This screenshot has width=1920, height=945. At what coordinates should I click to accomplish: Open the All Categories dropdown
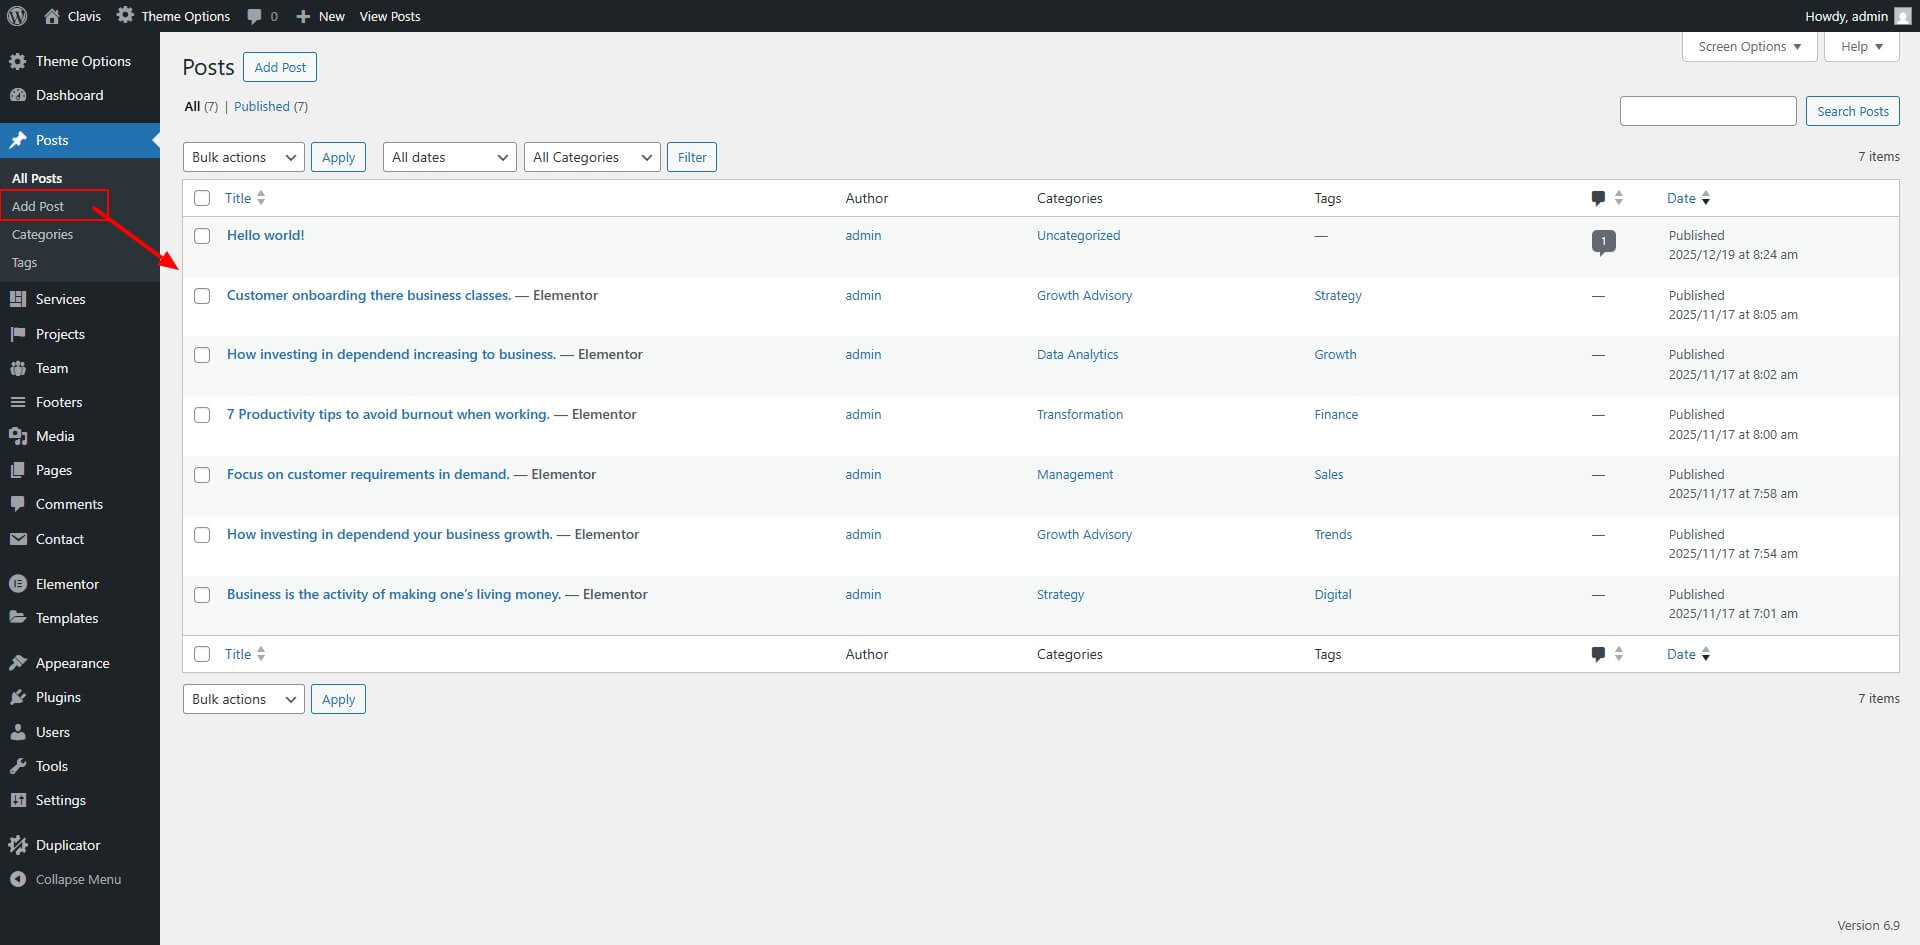coord(591,157)
